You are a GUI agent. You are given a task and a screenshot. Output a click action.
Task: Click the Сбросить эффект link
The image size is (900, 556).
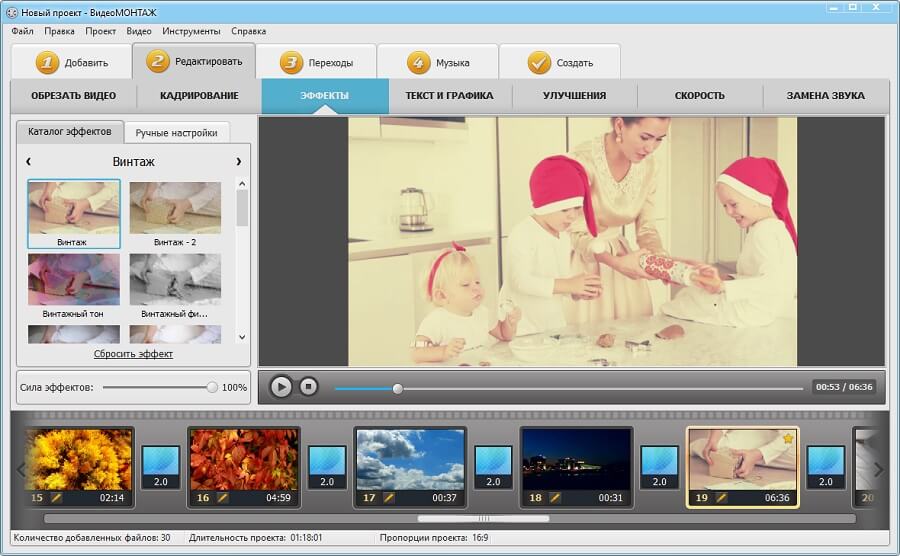tap(133, 354)
